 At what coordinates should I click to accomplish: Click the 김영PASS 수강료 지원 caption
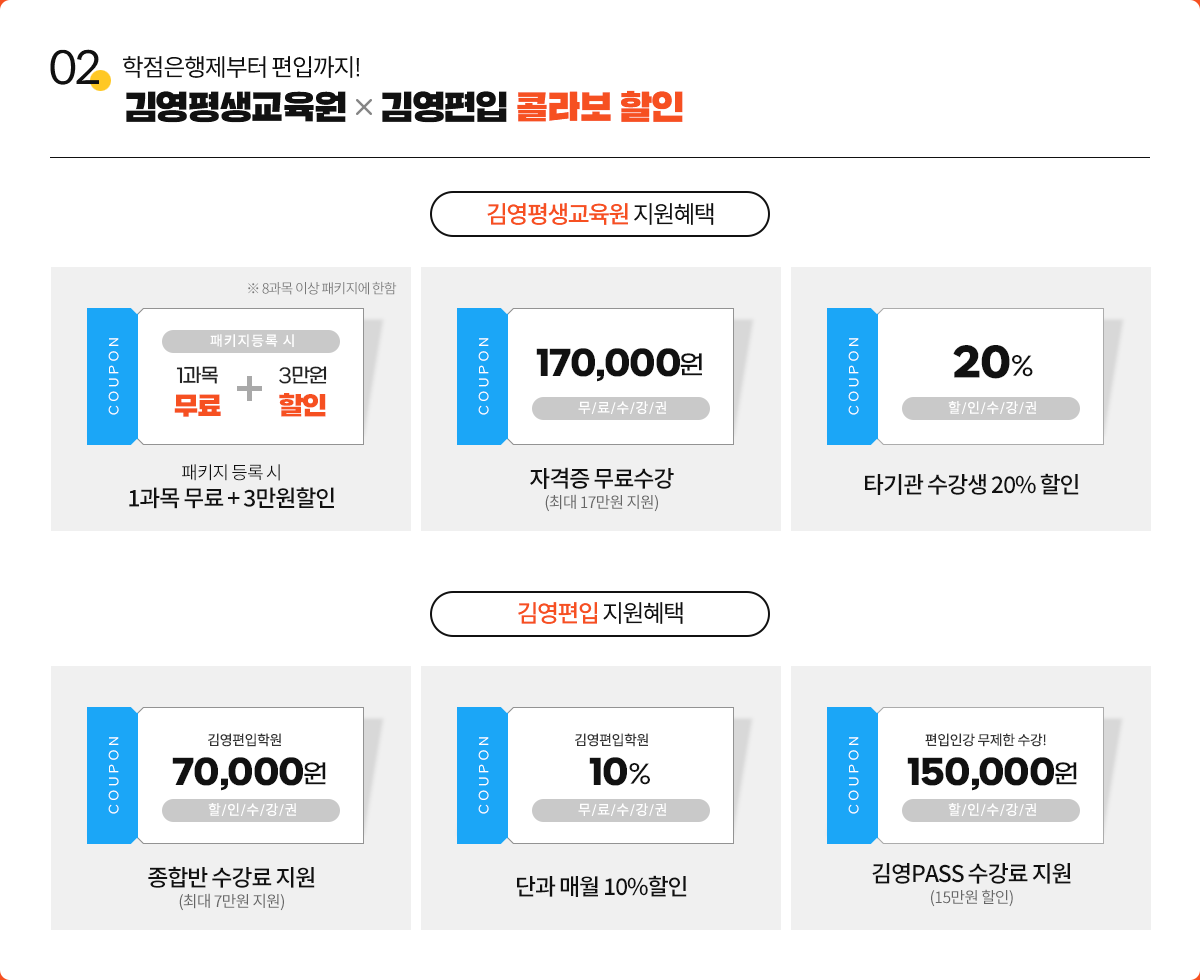971,873
